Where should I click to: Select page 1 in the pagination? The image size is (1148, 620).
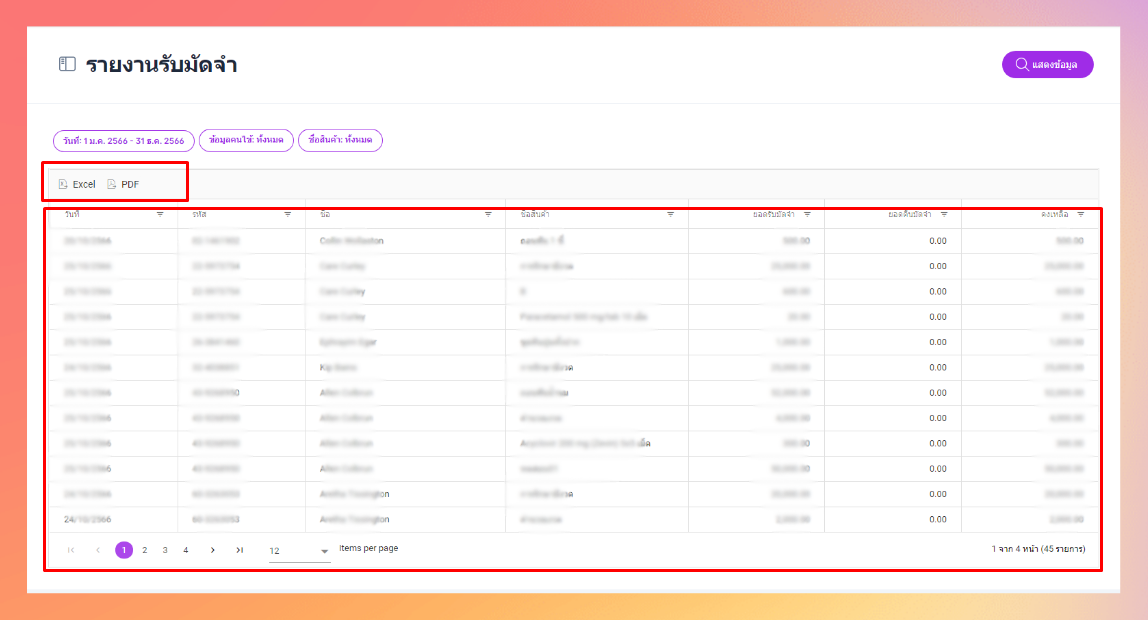124,550
